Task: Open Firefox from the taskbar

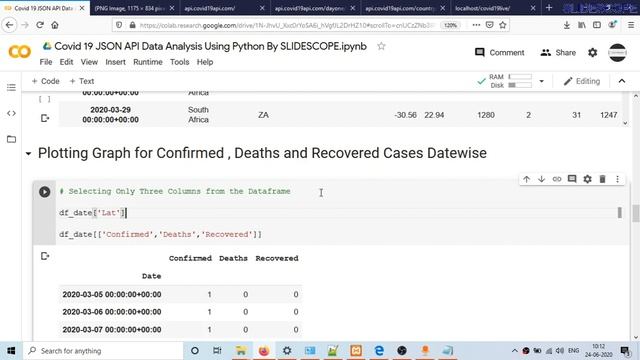Action: [264, 351]
